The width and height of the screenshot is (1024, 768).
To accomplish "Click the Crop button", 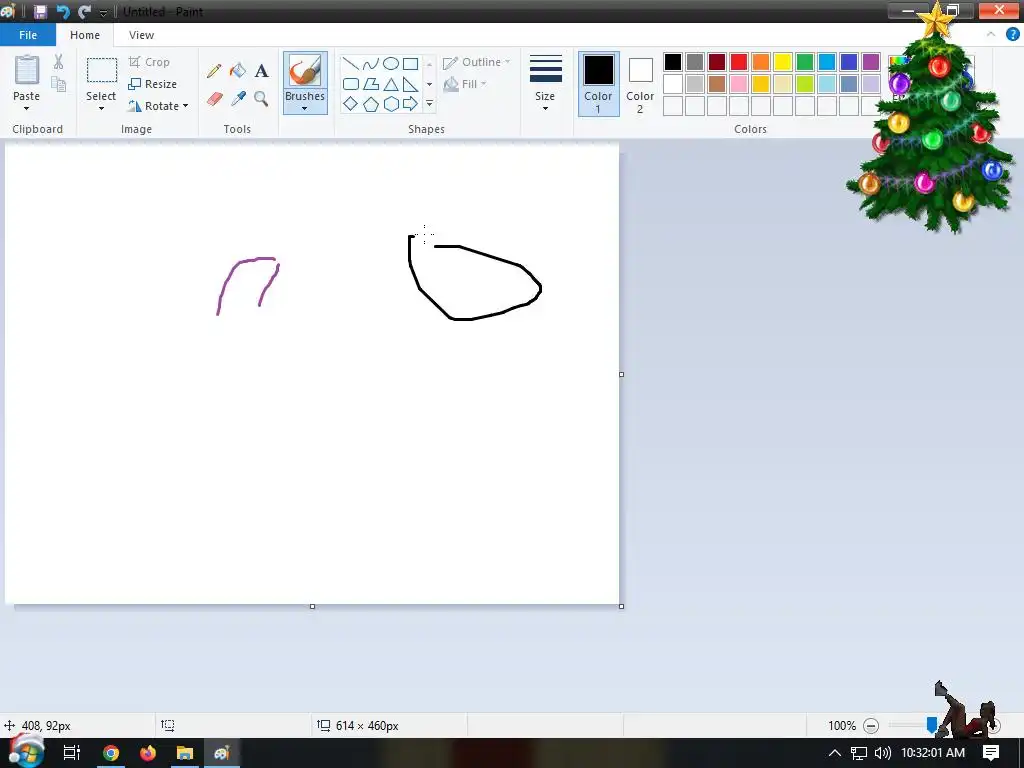I will coord(150,62).
